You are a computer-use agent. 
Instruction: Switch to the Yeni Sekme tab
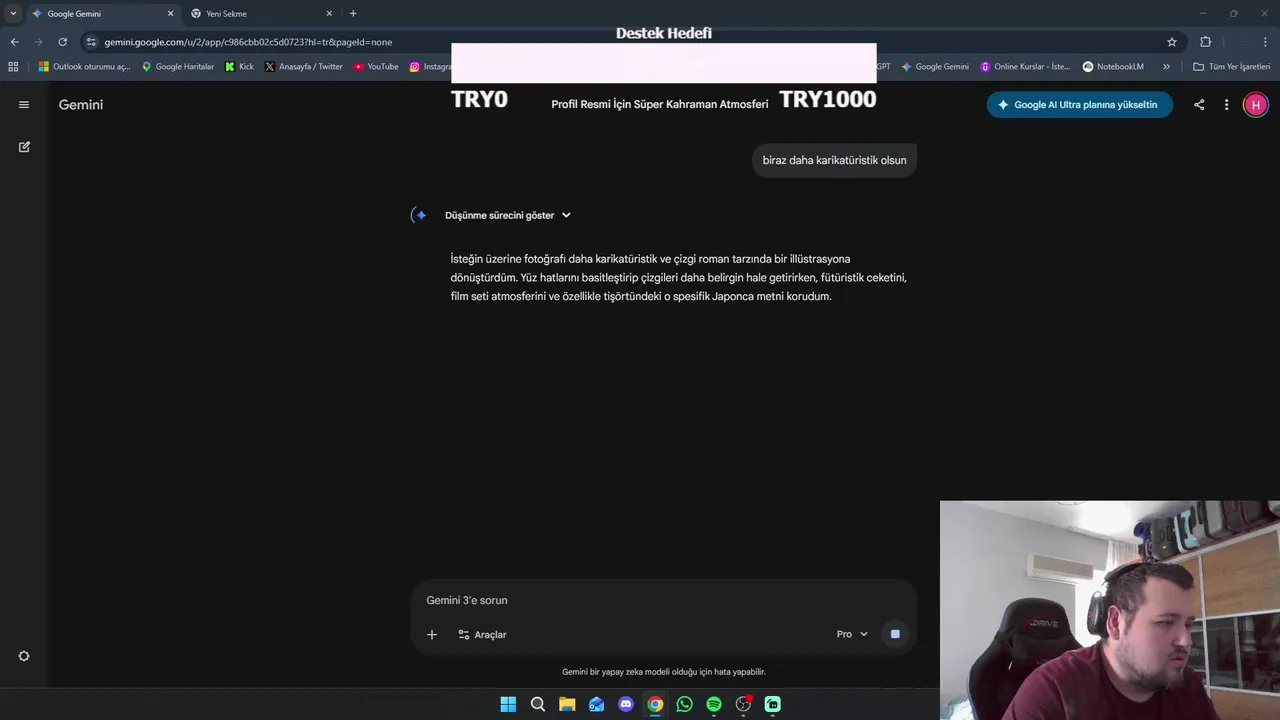[x=262, y=13]
